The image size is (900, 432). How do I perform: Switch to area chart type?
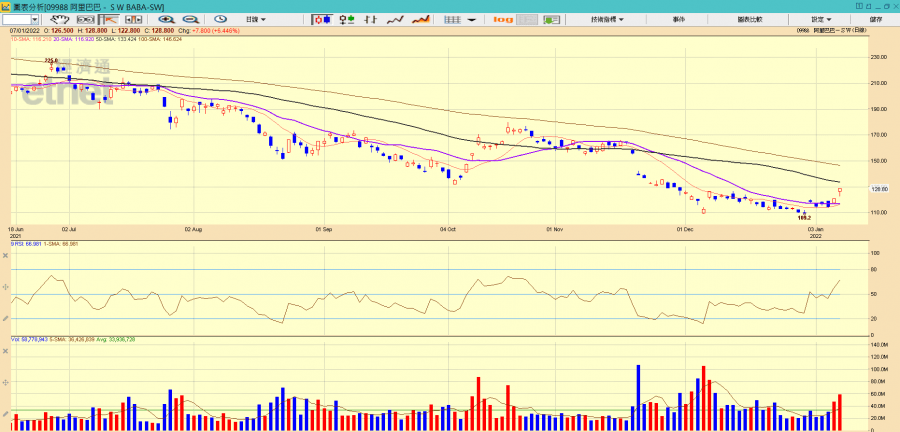(421, 19)
